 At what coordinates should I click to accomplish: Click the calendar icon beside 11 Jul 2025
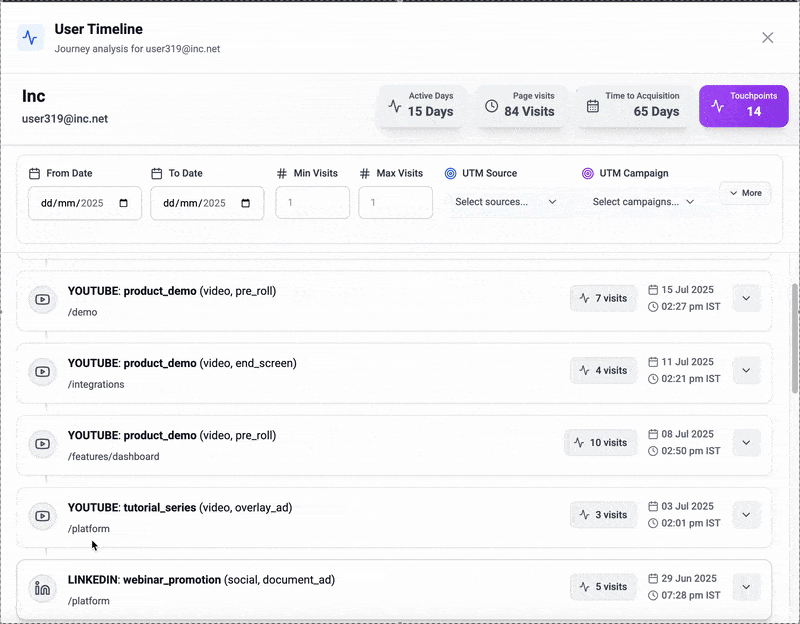[x=653, y=362]
